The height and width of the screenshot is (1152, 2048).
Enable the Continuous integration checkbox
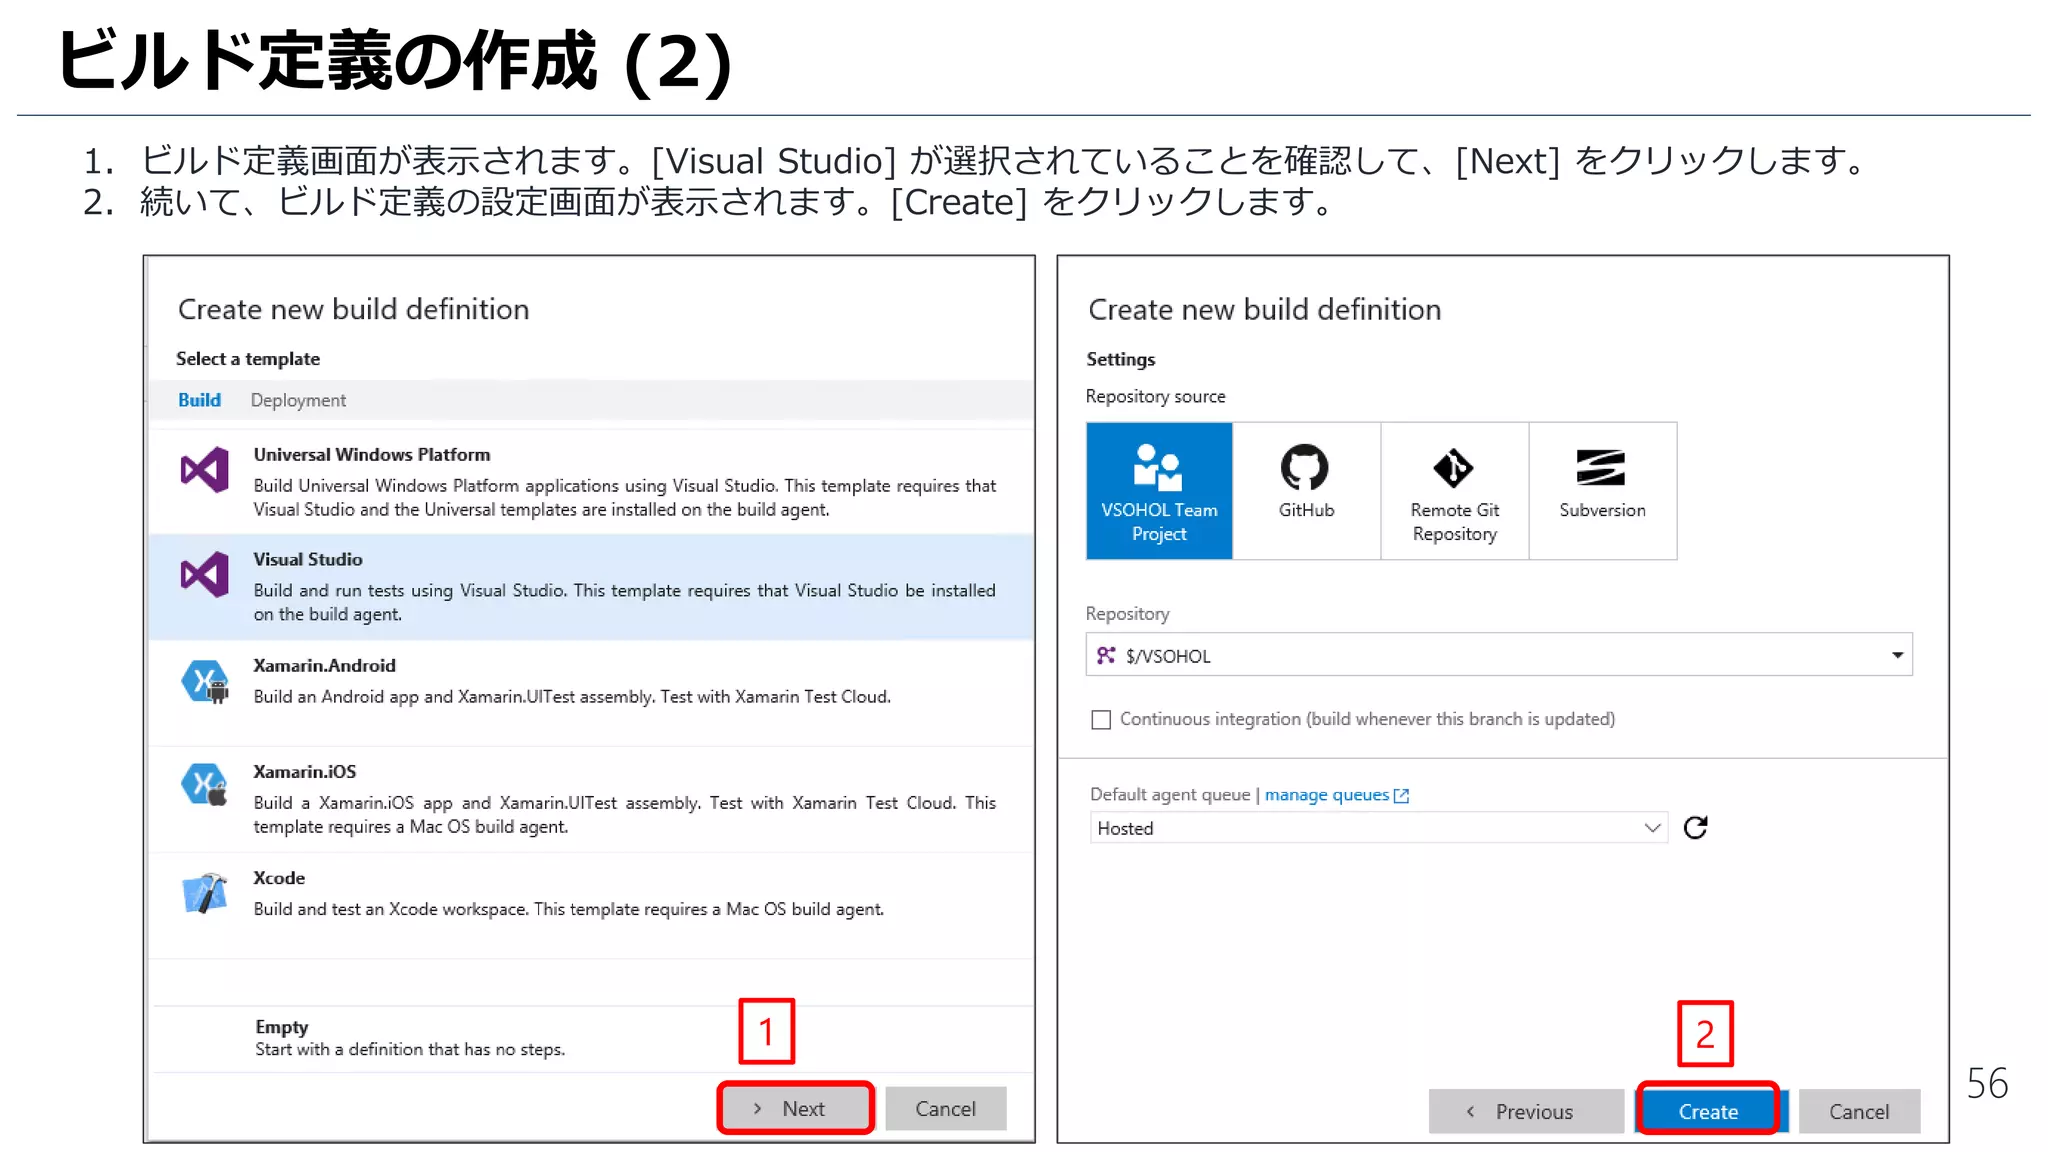pos(1101,720)
